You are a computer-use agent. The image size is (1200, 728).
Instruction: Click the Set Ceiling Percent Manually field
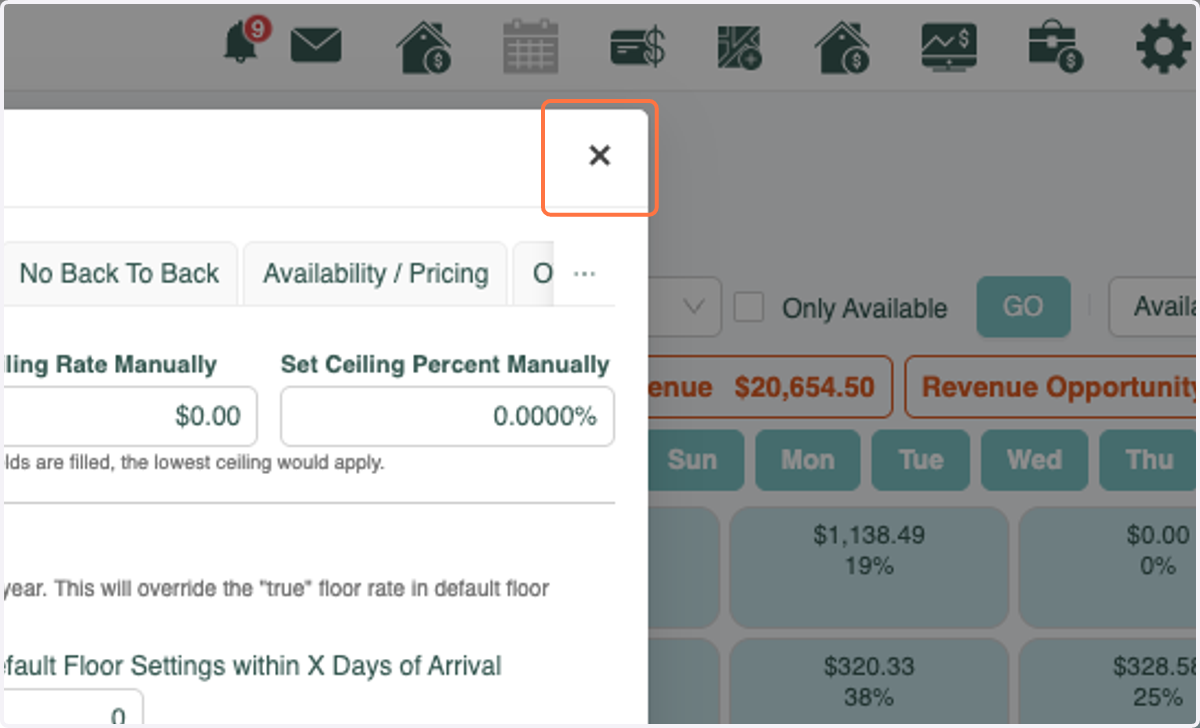point(447,416)
